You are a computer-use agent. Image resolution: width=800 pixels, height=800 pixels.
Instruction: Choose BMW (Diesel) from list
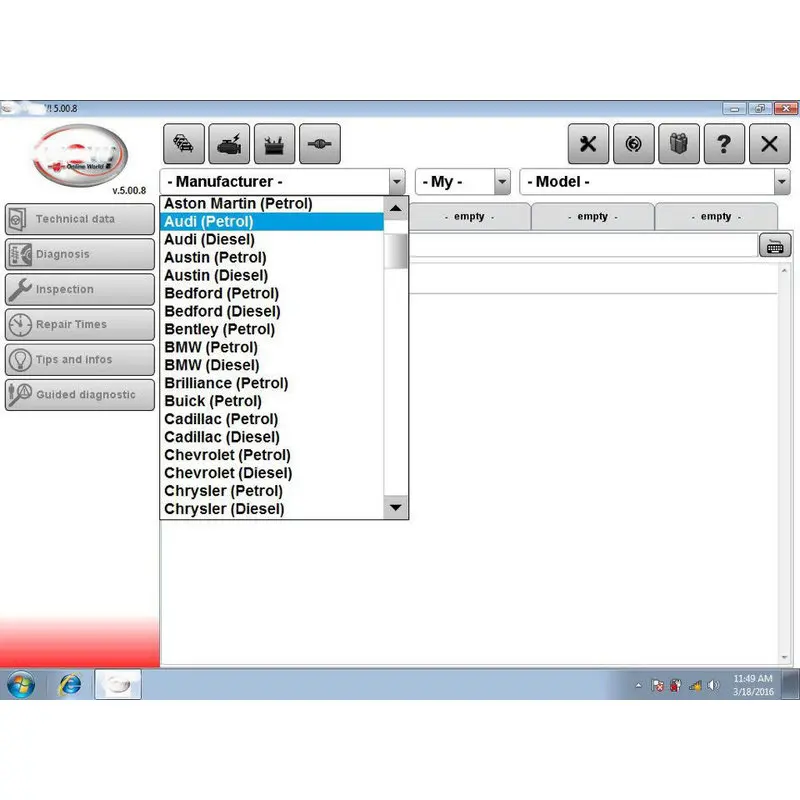point(272,365)
